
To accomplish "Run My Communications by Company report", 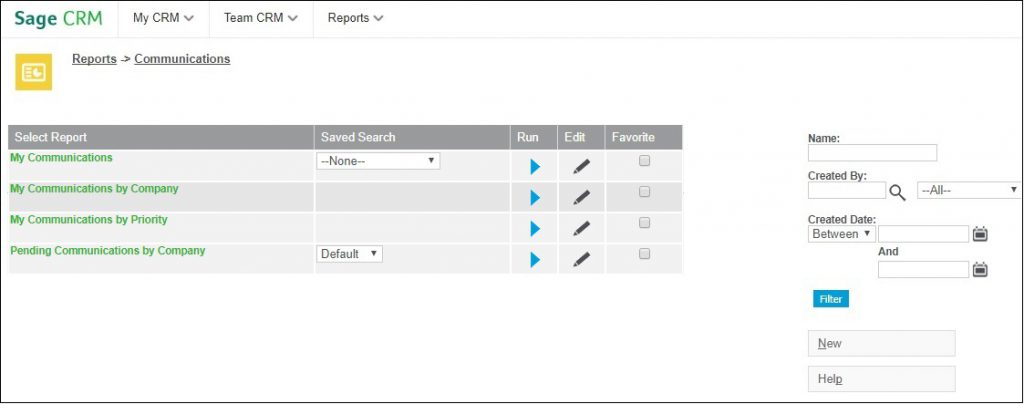I will pyautogui.click(x=535, y=197).
